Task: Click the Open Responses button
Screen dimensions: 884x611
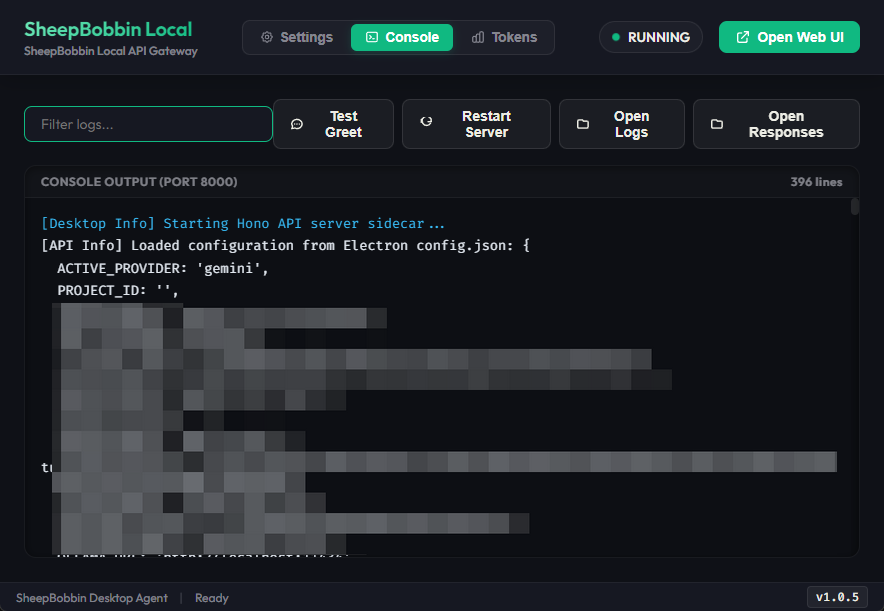Action: [776, 124]
